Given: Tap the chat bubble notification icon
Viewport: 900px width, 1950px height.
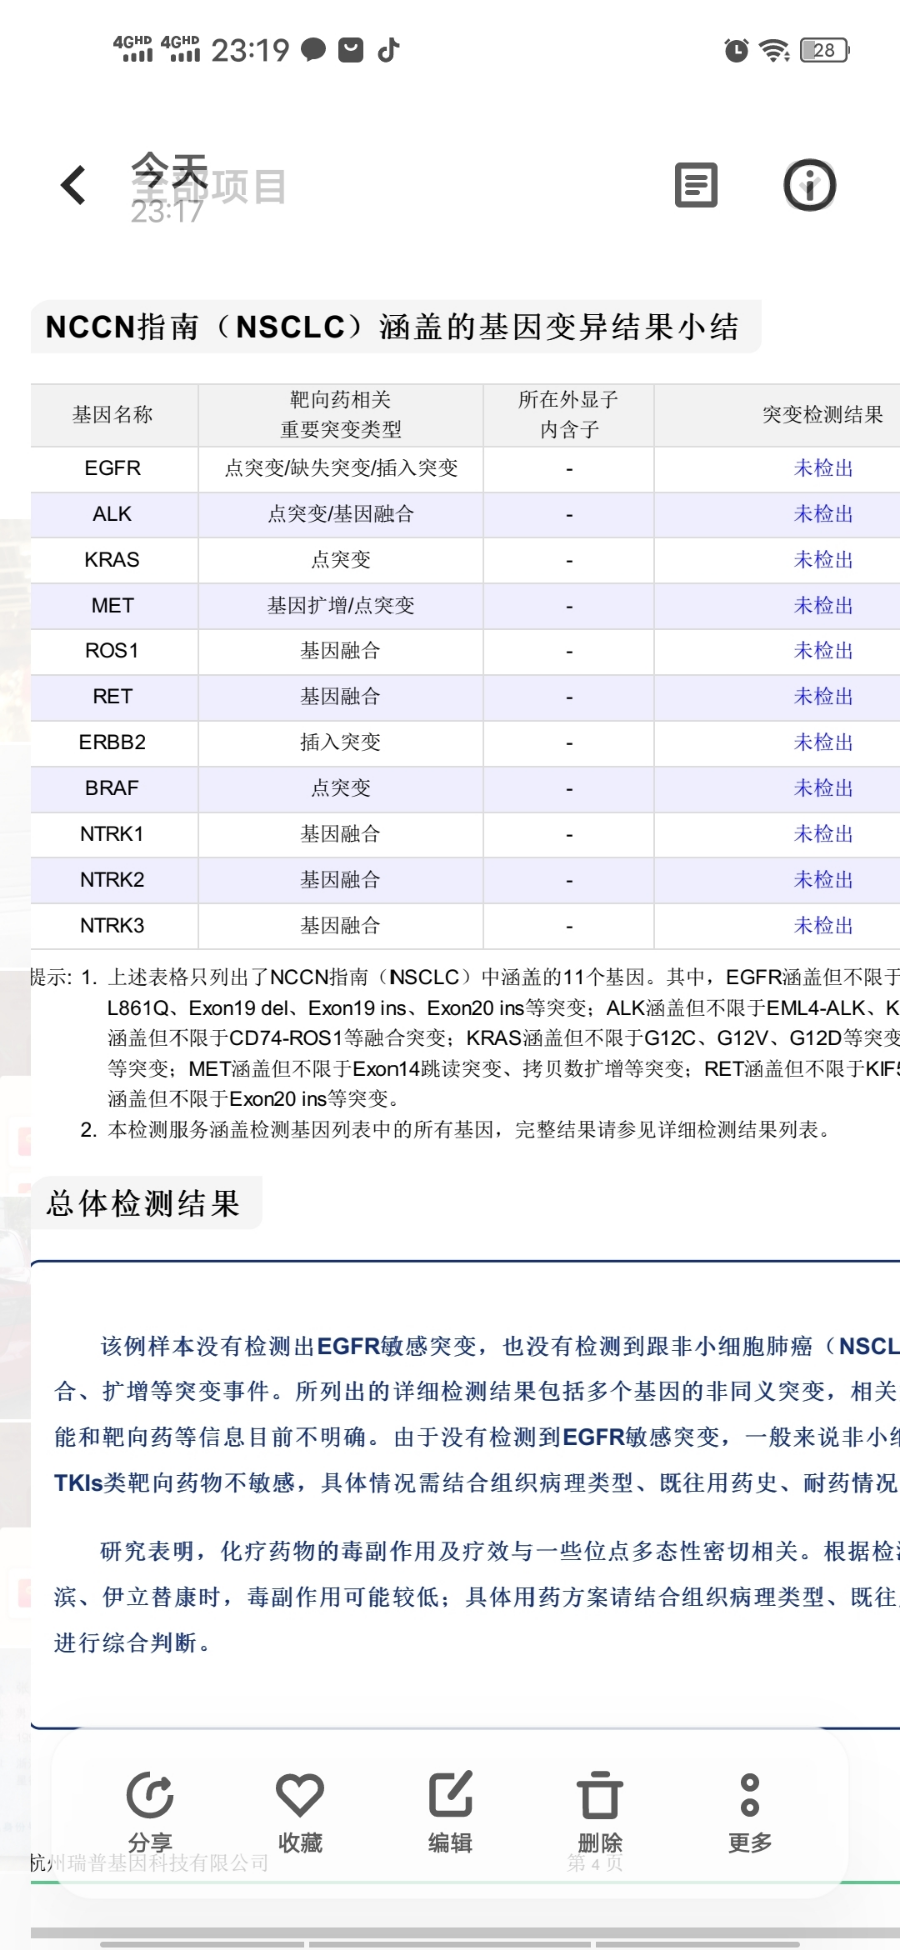Looking at the screenshot, I should click(313, 50).
